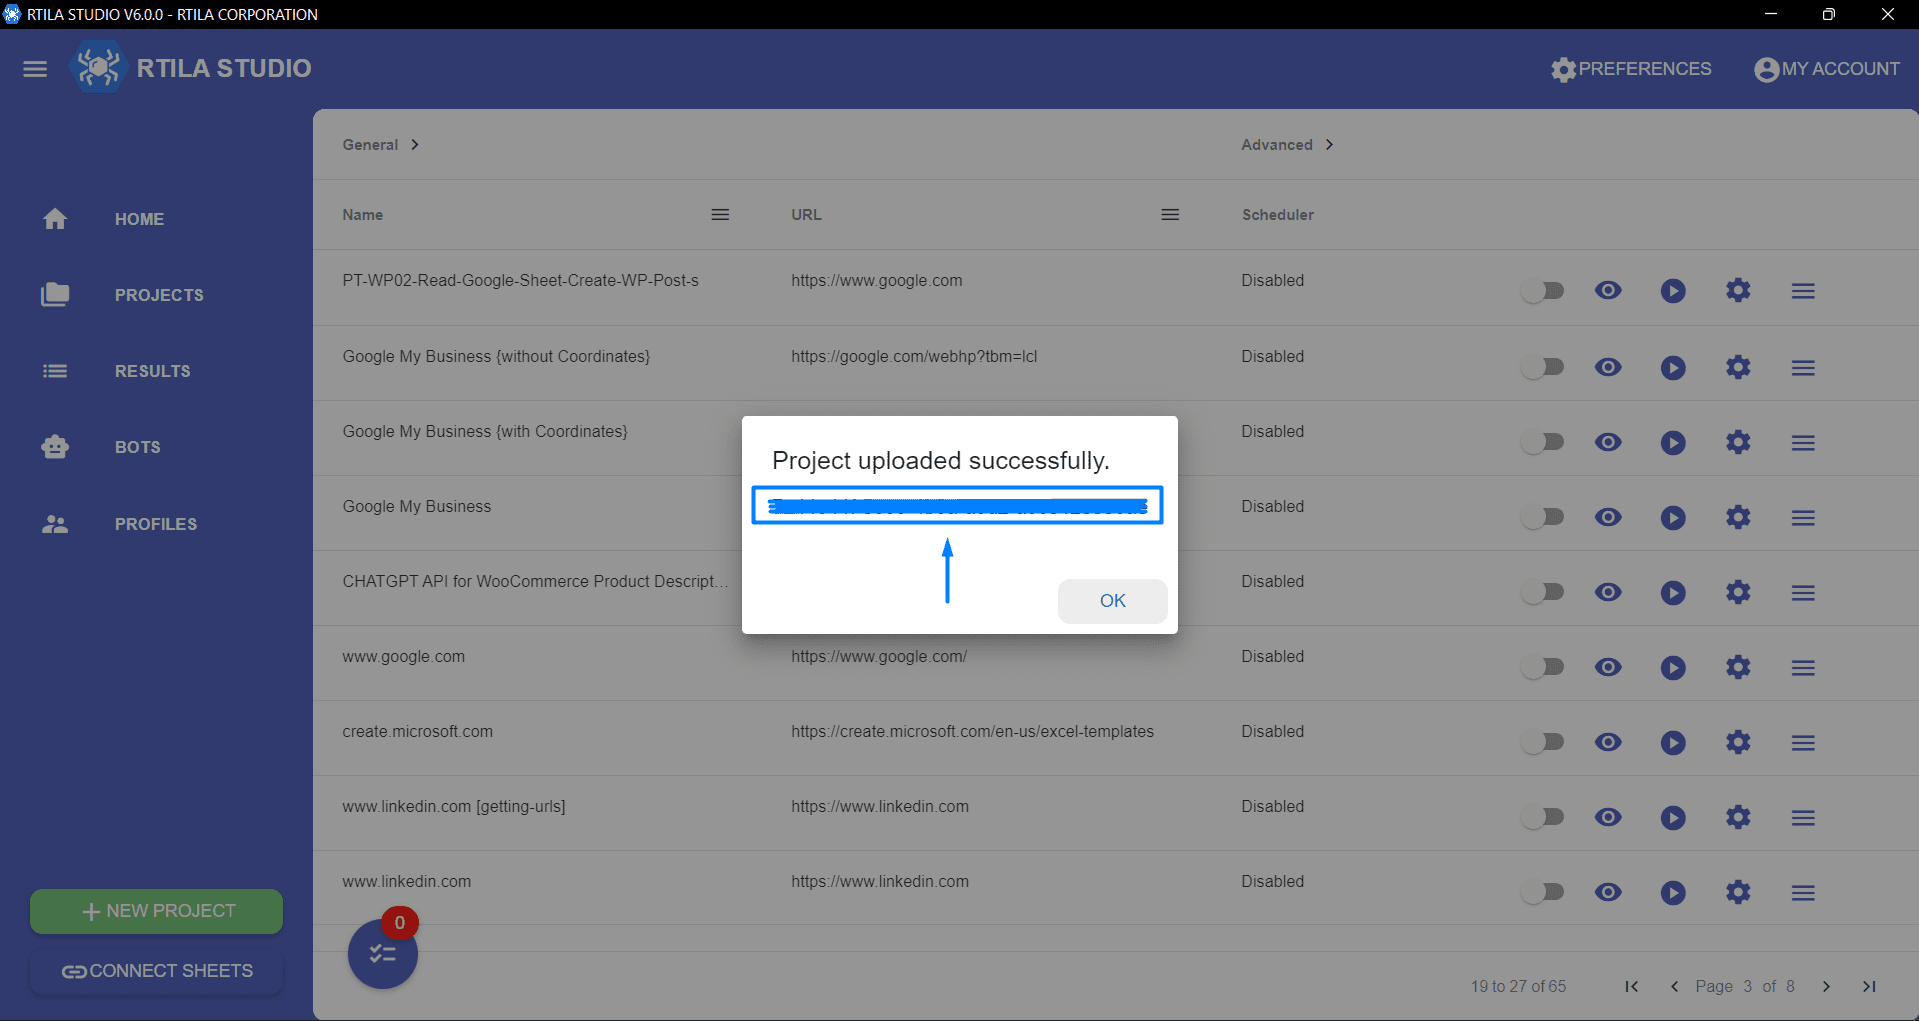Go to previous page of projects
Screen dimensions: 1919x1021
point(1674,987)
